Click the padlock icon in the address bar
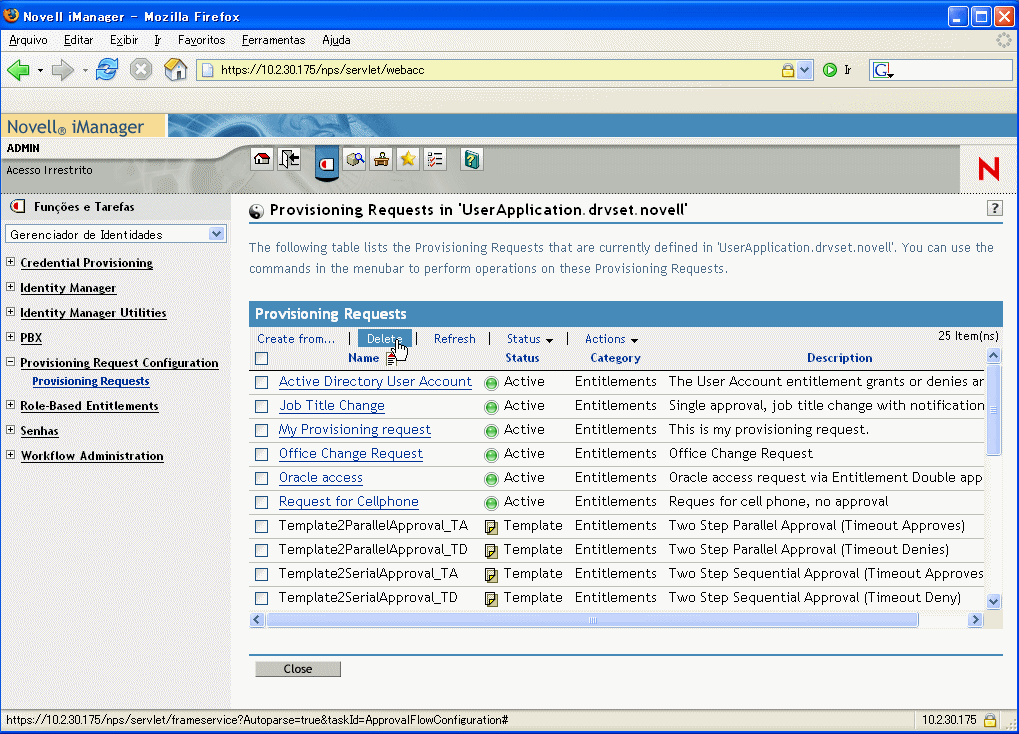The image size is (1019, 734). pyautogui.click(x=788, y=70)
